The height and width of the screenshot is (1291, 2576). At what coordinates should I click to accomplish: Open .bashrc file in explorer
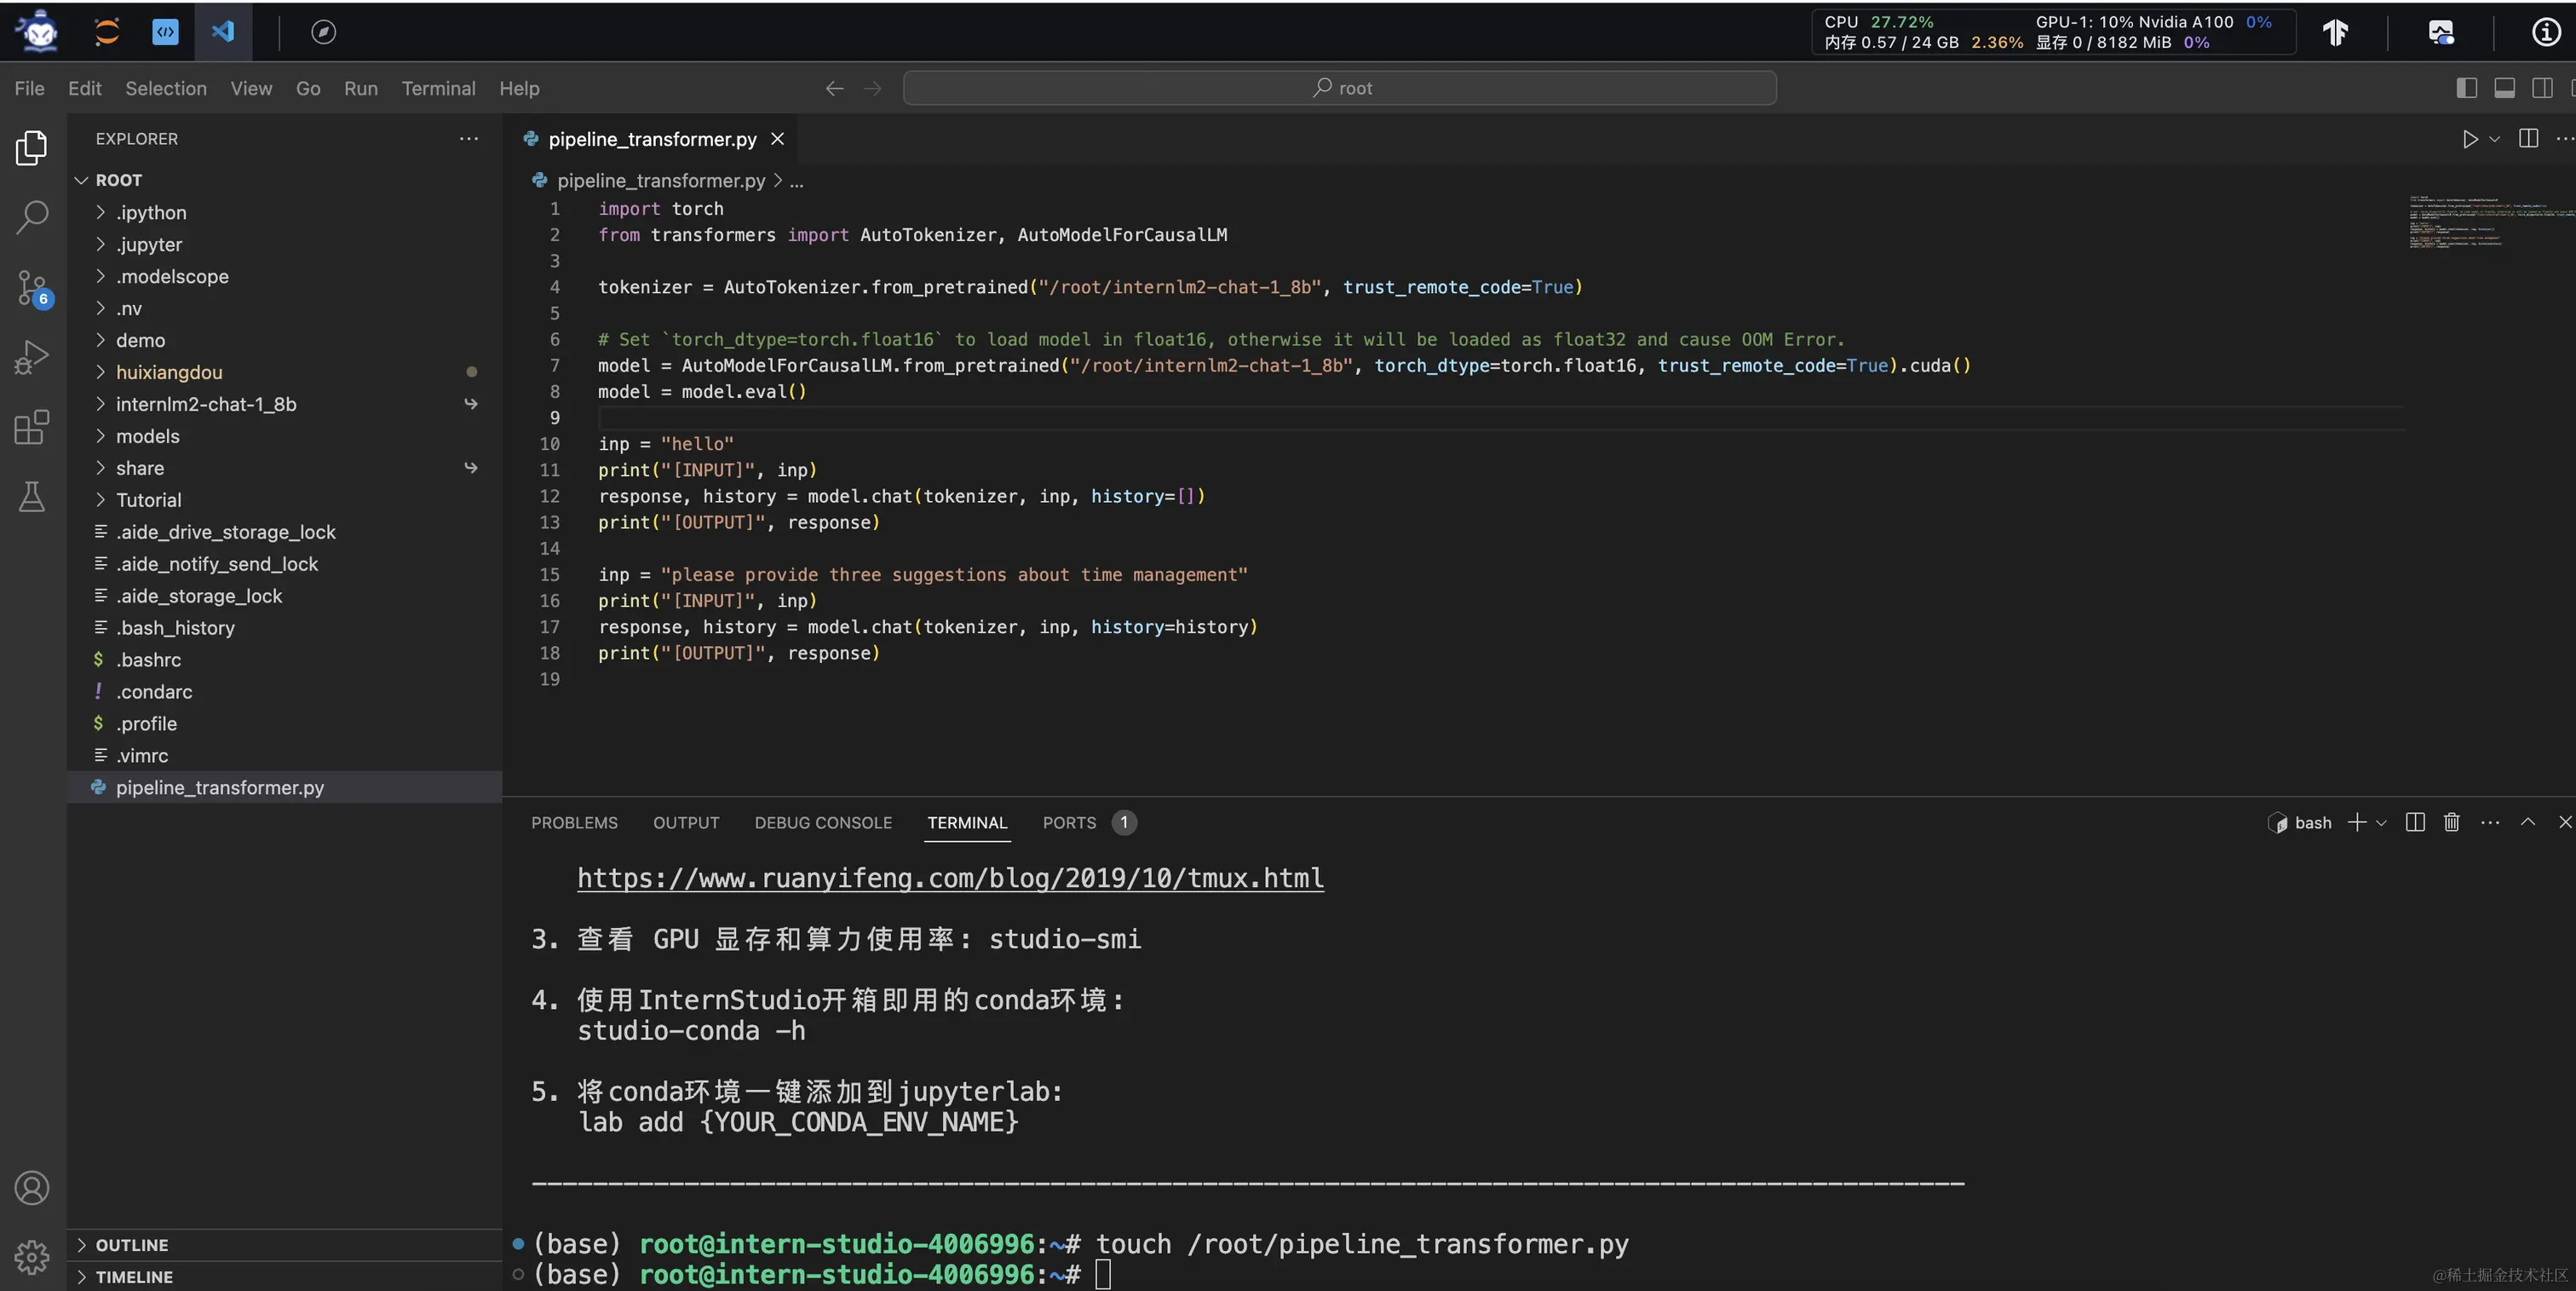(148, 660)
